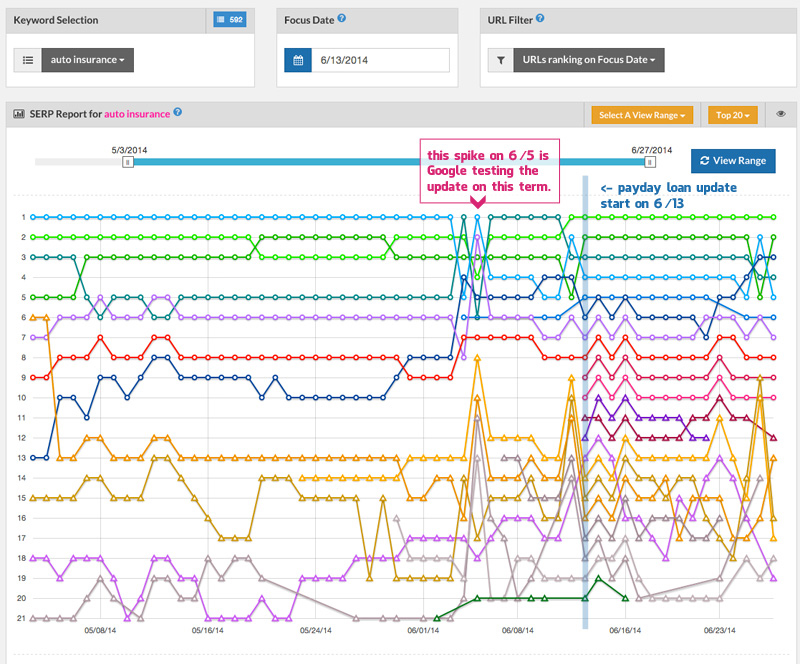Click the pink 6/5 spike annotation box
The width and height of the screenshot is (800, 664).
coord(490,171)
